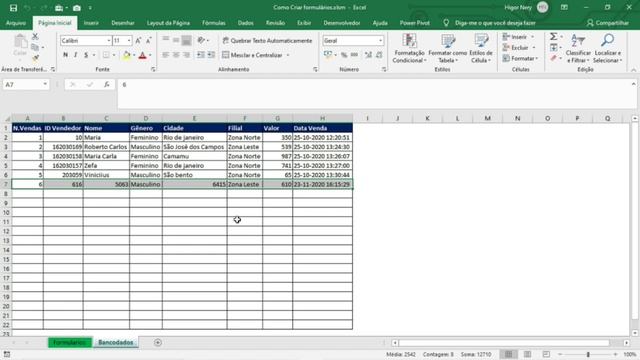Add a new sheet with plus button
This screenshot has height=360, width=640.
coord(158,342)
